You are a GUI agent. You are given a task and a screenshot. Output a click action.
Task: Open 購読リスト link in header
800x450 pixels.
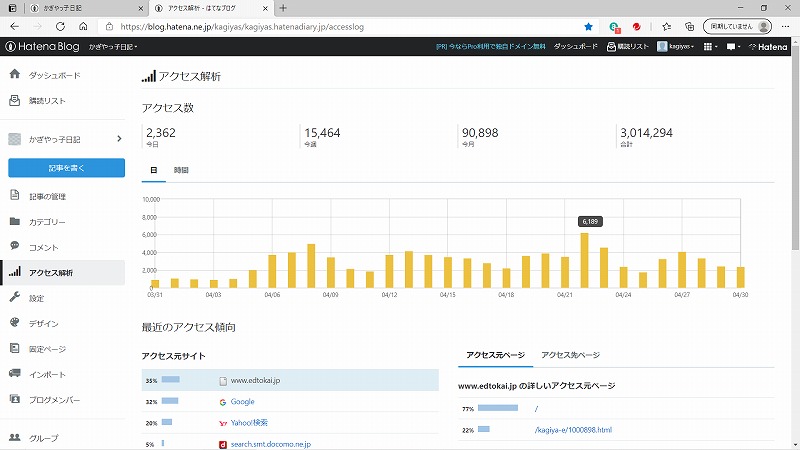(x=628, y=46)
